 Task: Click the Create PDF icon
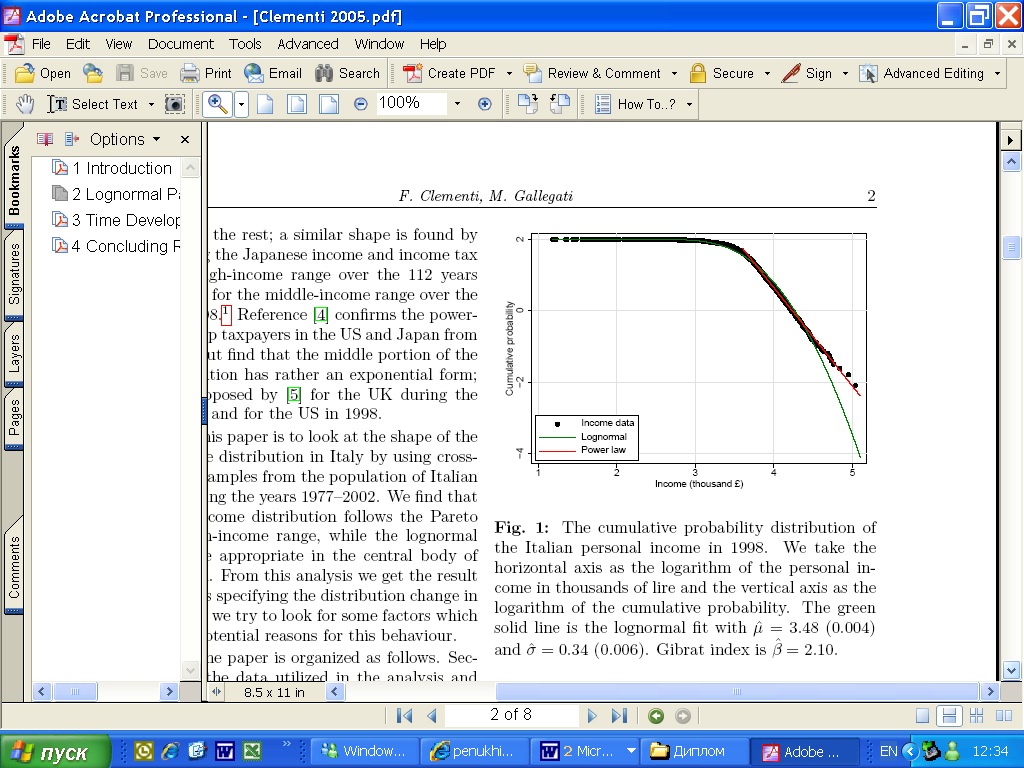pyautogui.click(x=413, y=73)
